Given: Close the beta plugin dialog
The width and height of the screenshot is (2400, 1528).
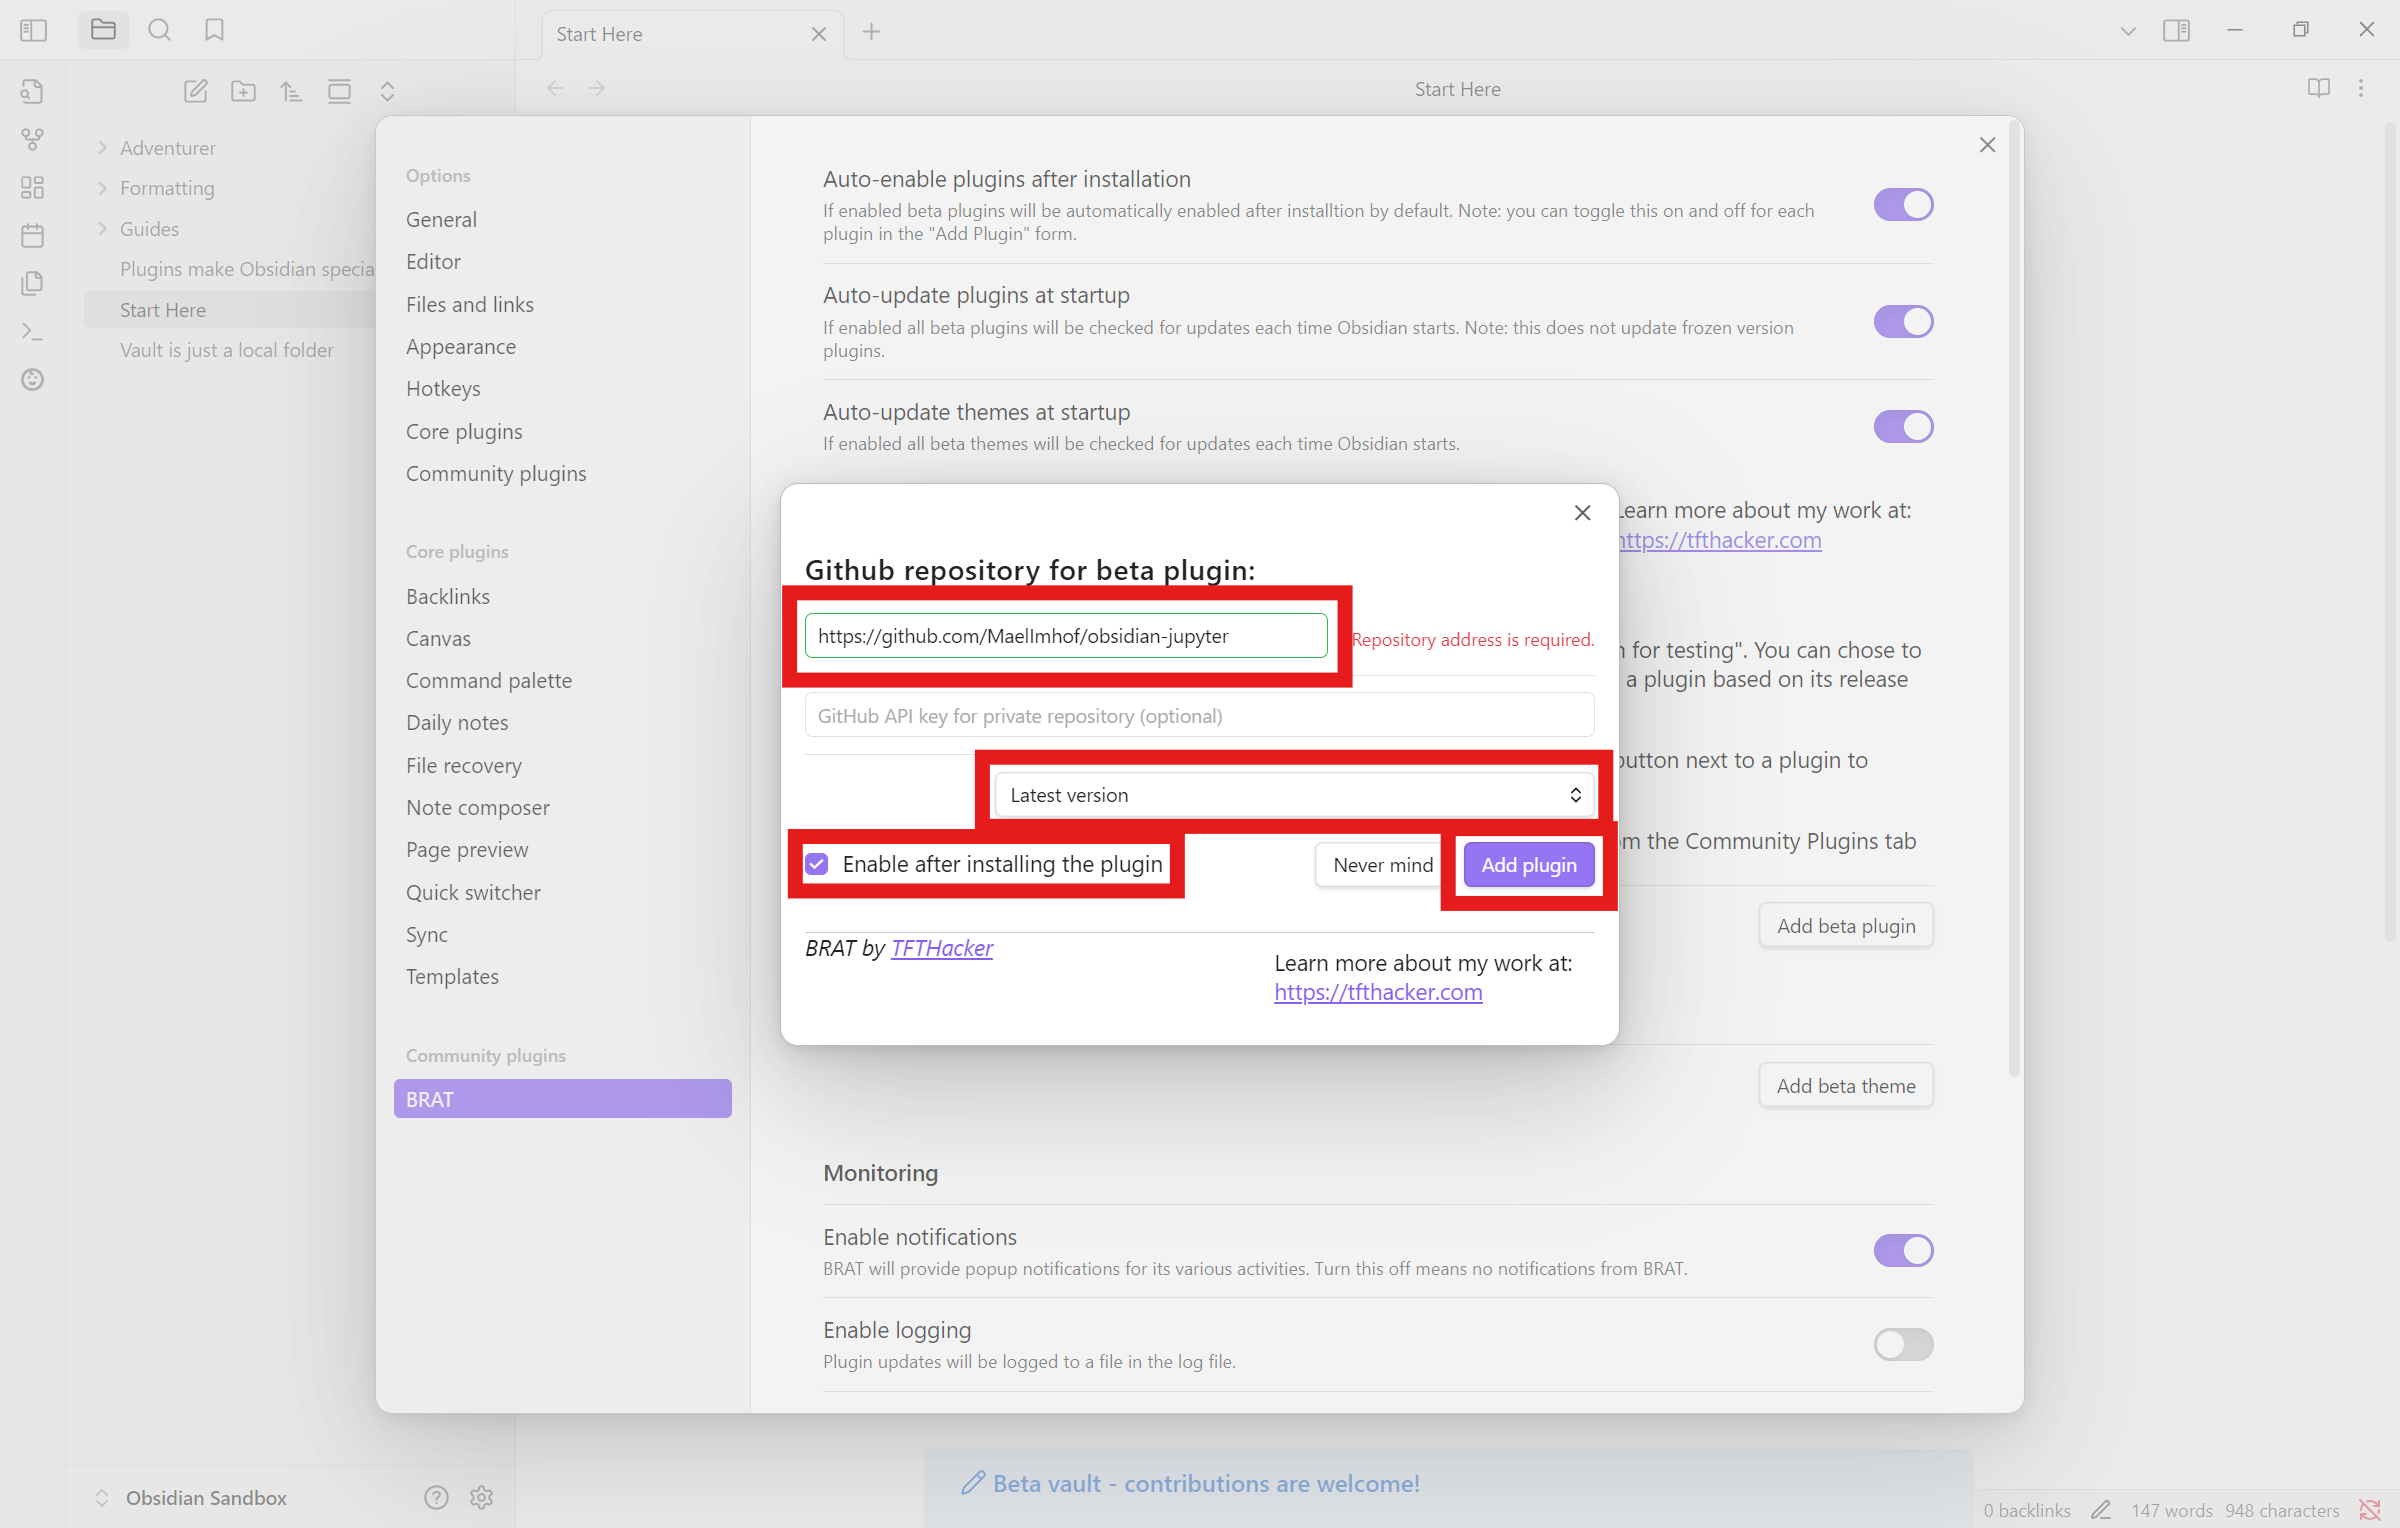Looking at the screenshot, I should pyautogui.click(x=1582, y=513).
